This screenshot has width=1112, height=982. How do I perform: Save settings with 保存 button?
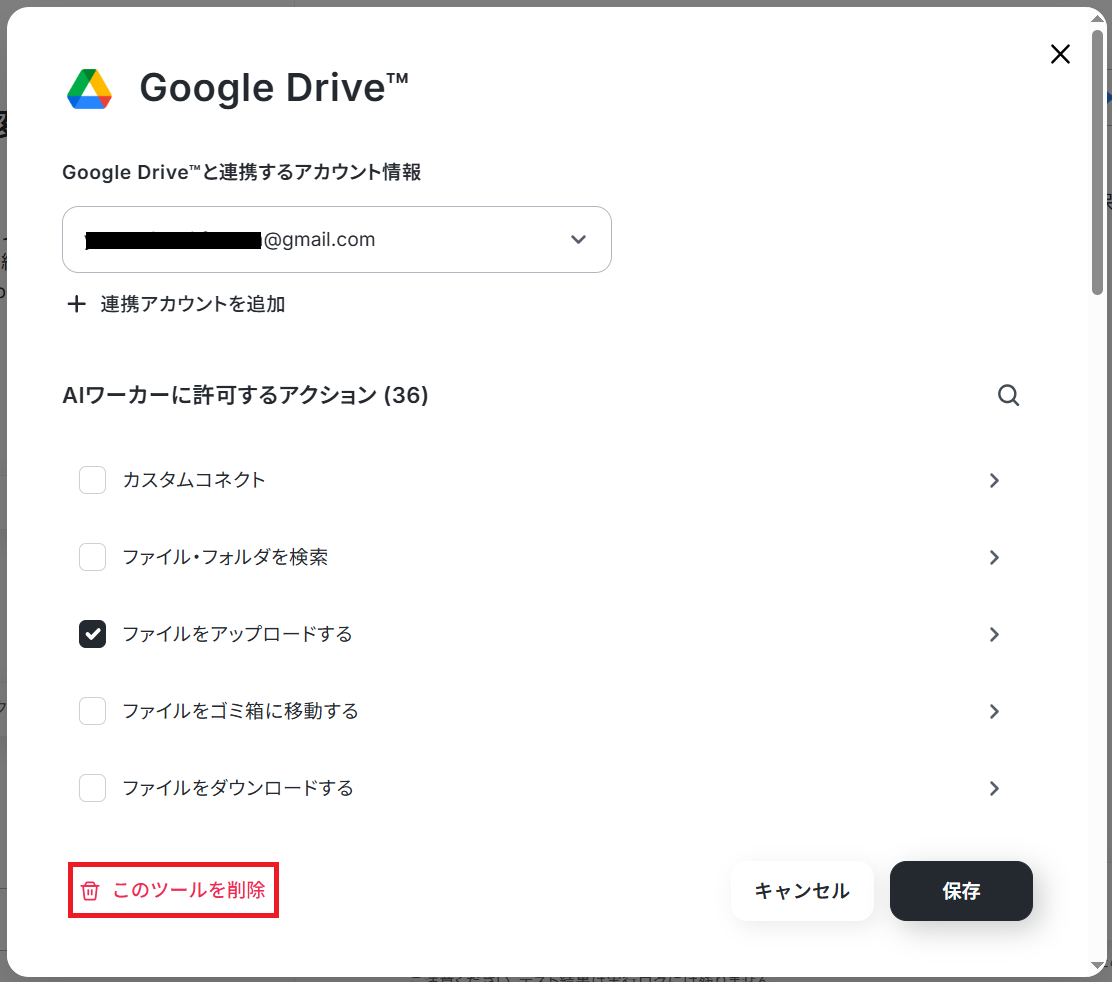(961, 891)
